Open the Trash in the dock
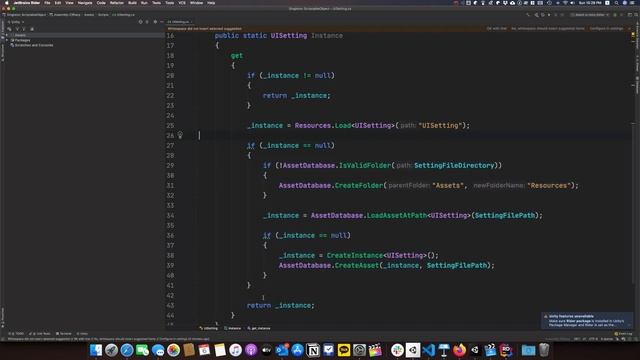 [544, 350]
